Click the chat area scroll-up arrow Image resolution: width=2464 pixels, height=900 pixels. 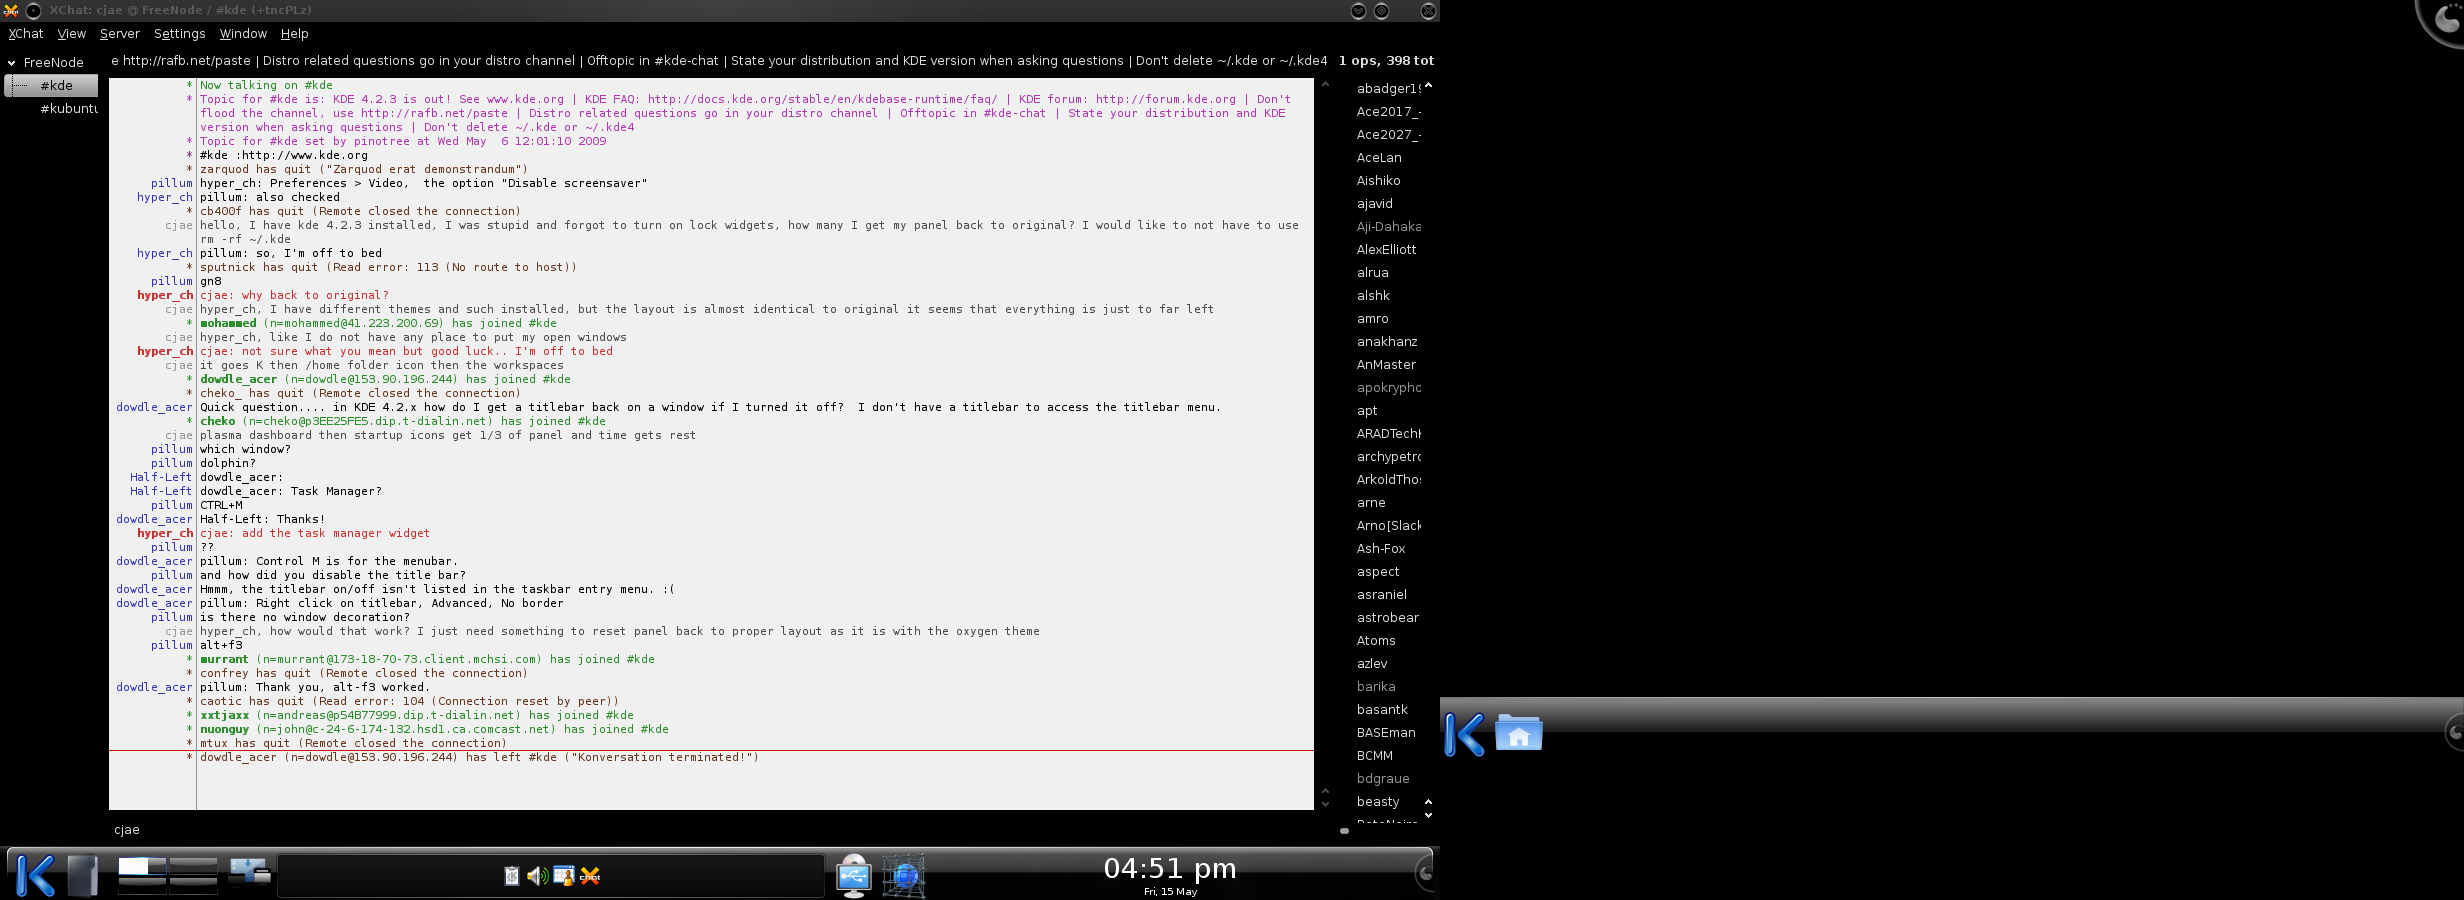(x=1325, y=85)
